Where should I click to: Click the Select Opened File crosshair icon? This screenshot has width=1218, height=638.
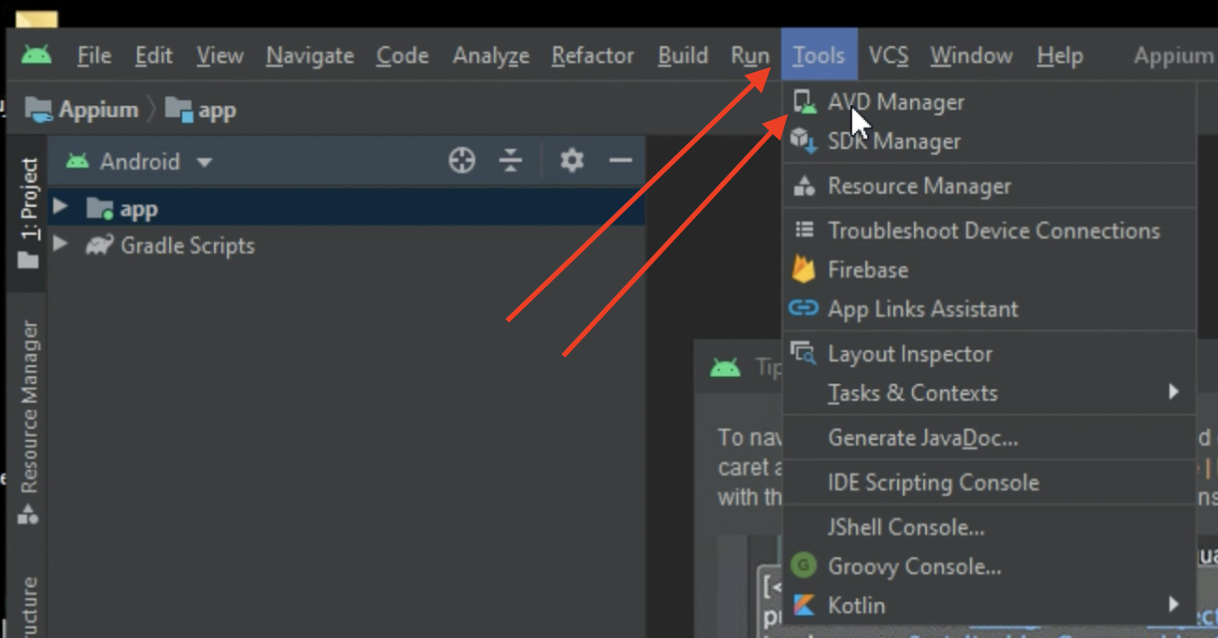[462, 161]
